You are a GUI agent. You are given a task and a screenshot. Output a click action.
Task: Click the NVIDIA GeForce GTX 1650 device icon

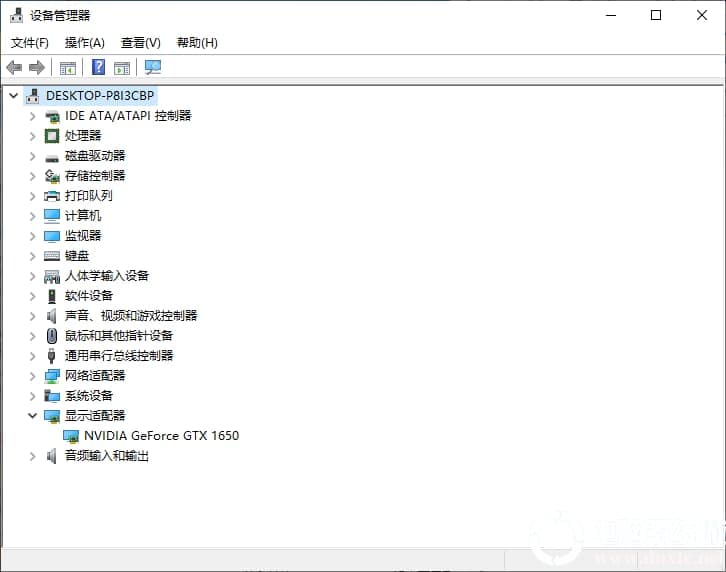(x=71, y=436)
